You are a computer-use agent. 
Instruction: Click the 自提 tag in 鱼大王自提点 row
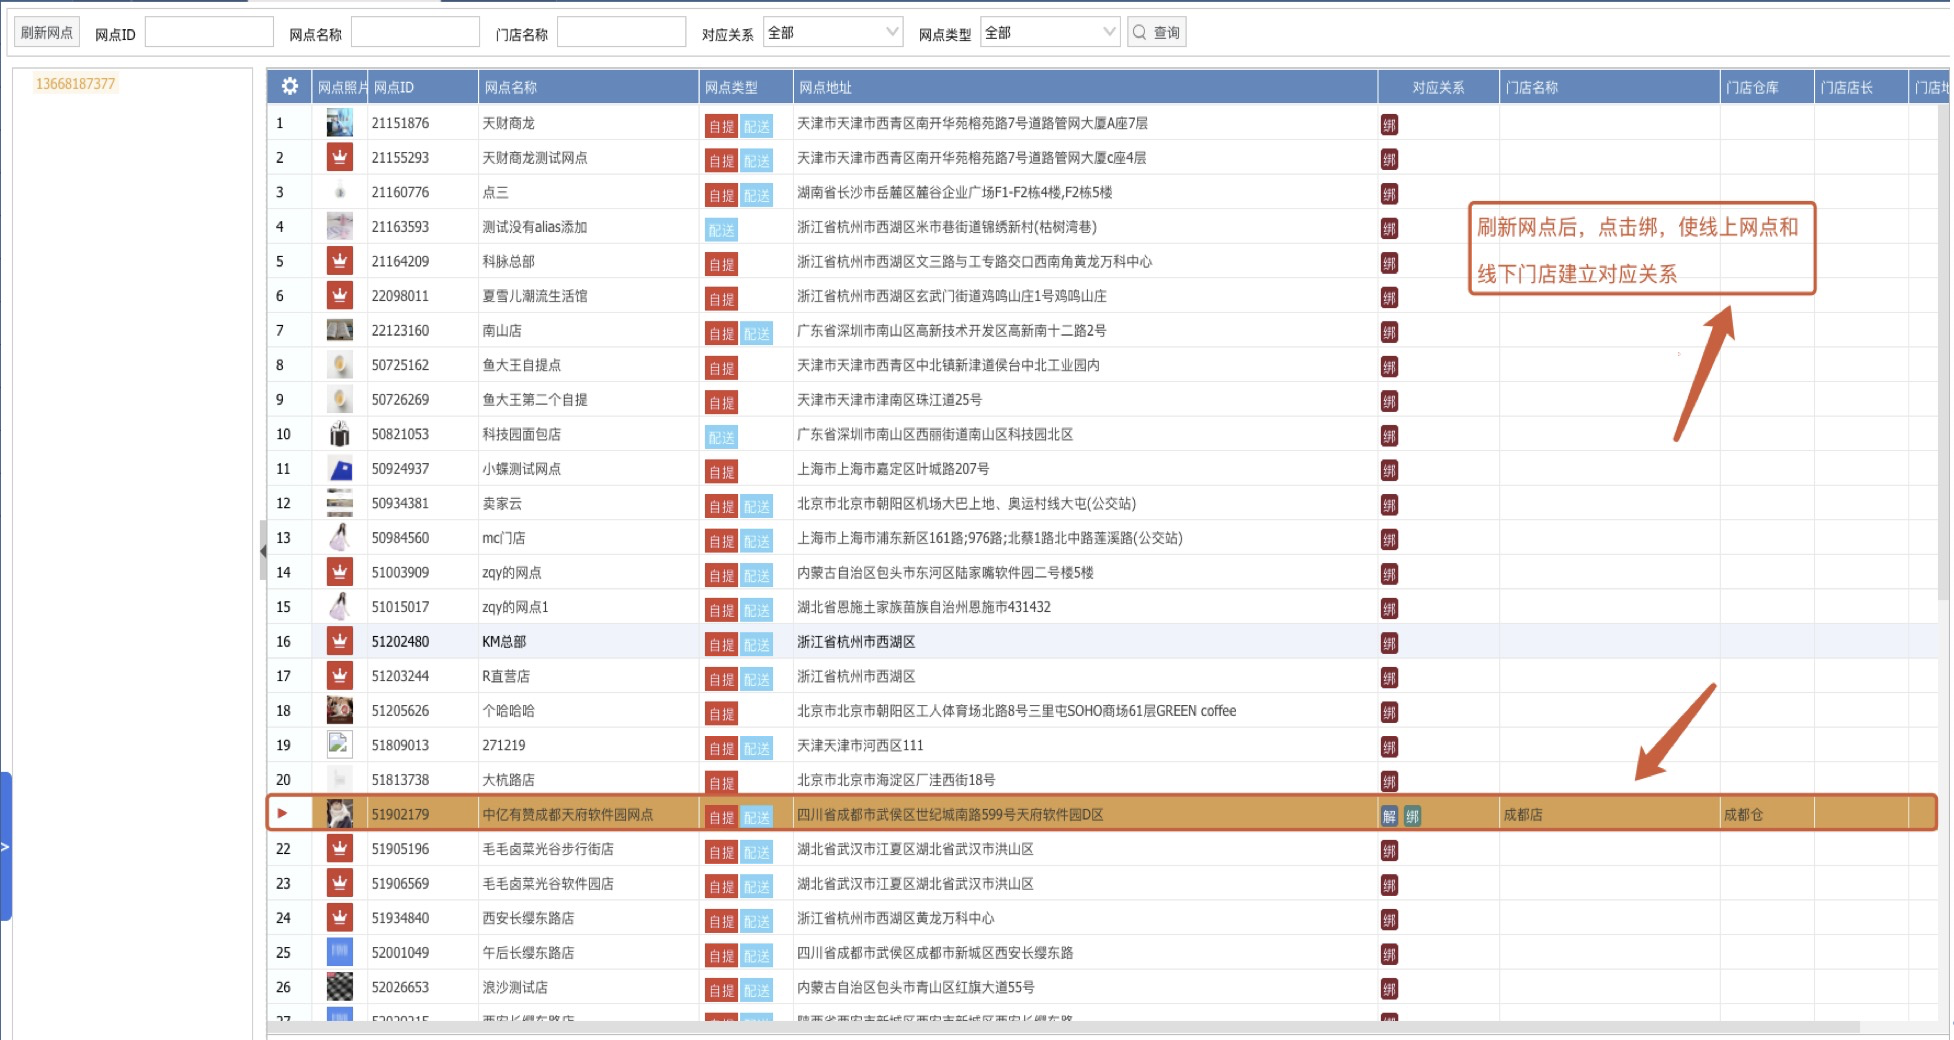(x=721, y=368)
